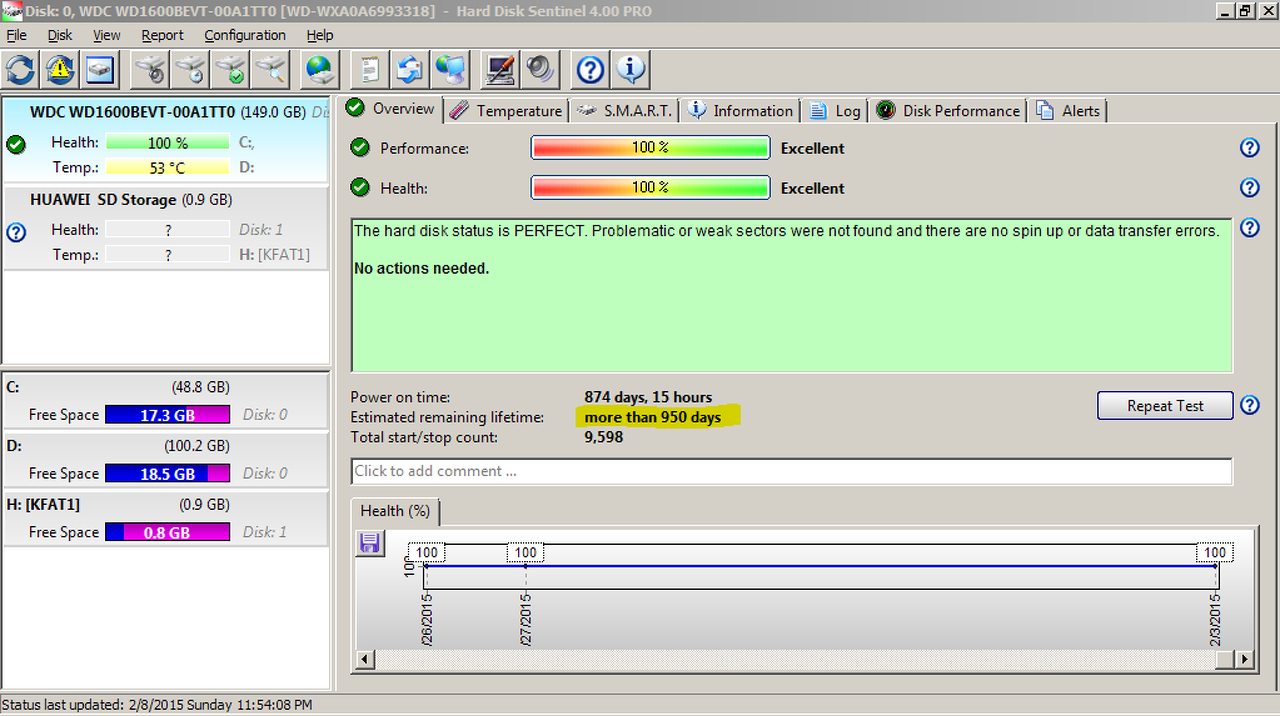Click the green check icon next to Health label
Screen dimensions: 1280x716
[x=359, y=188]
